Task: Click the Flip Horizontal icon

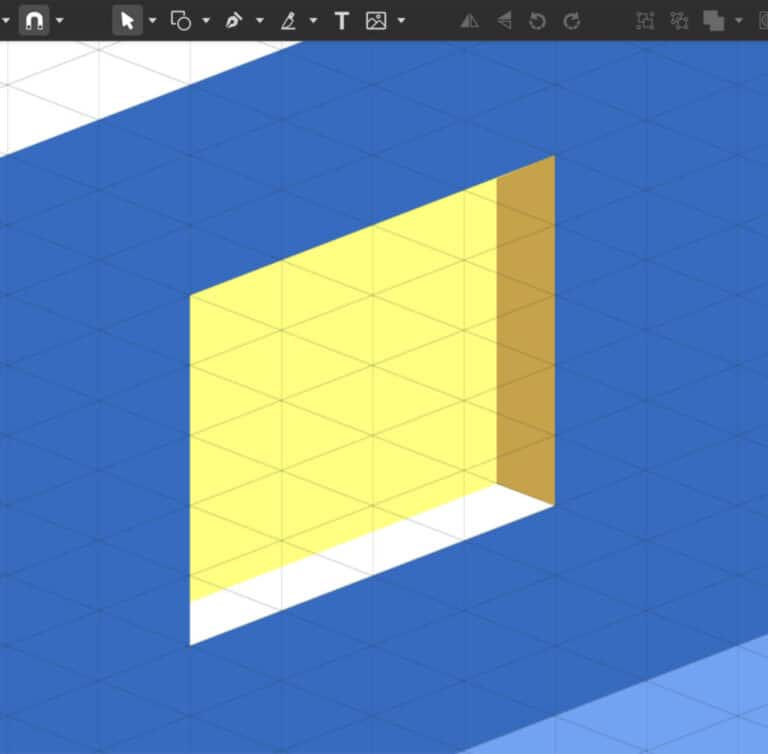Action: click(469, 21)
